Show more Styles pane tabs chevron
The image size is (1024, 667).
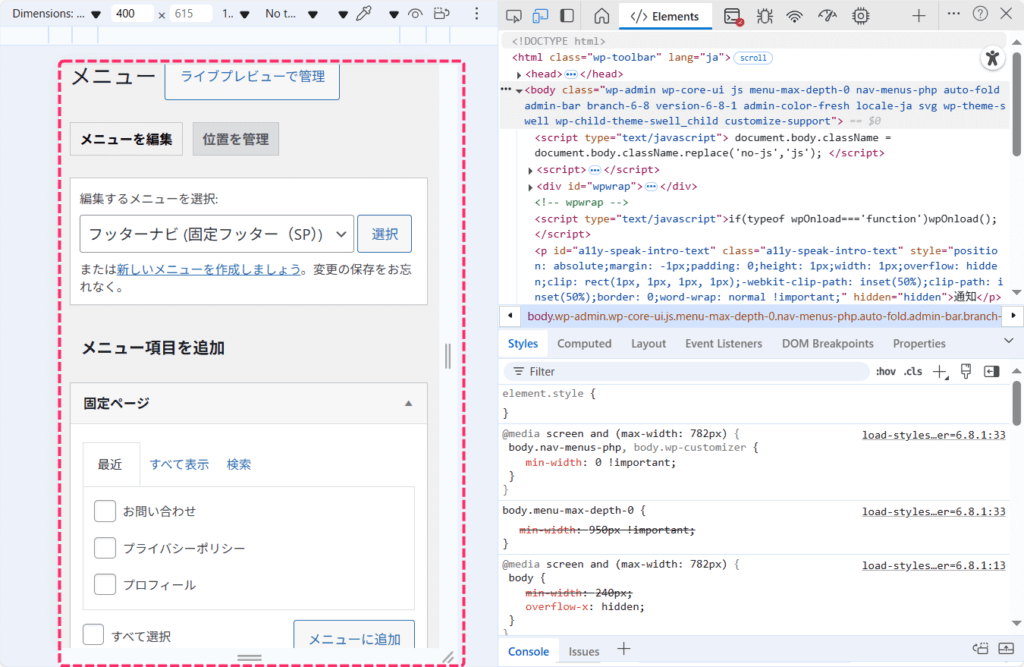coord(1008,341)
